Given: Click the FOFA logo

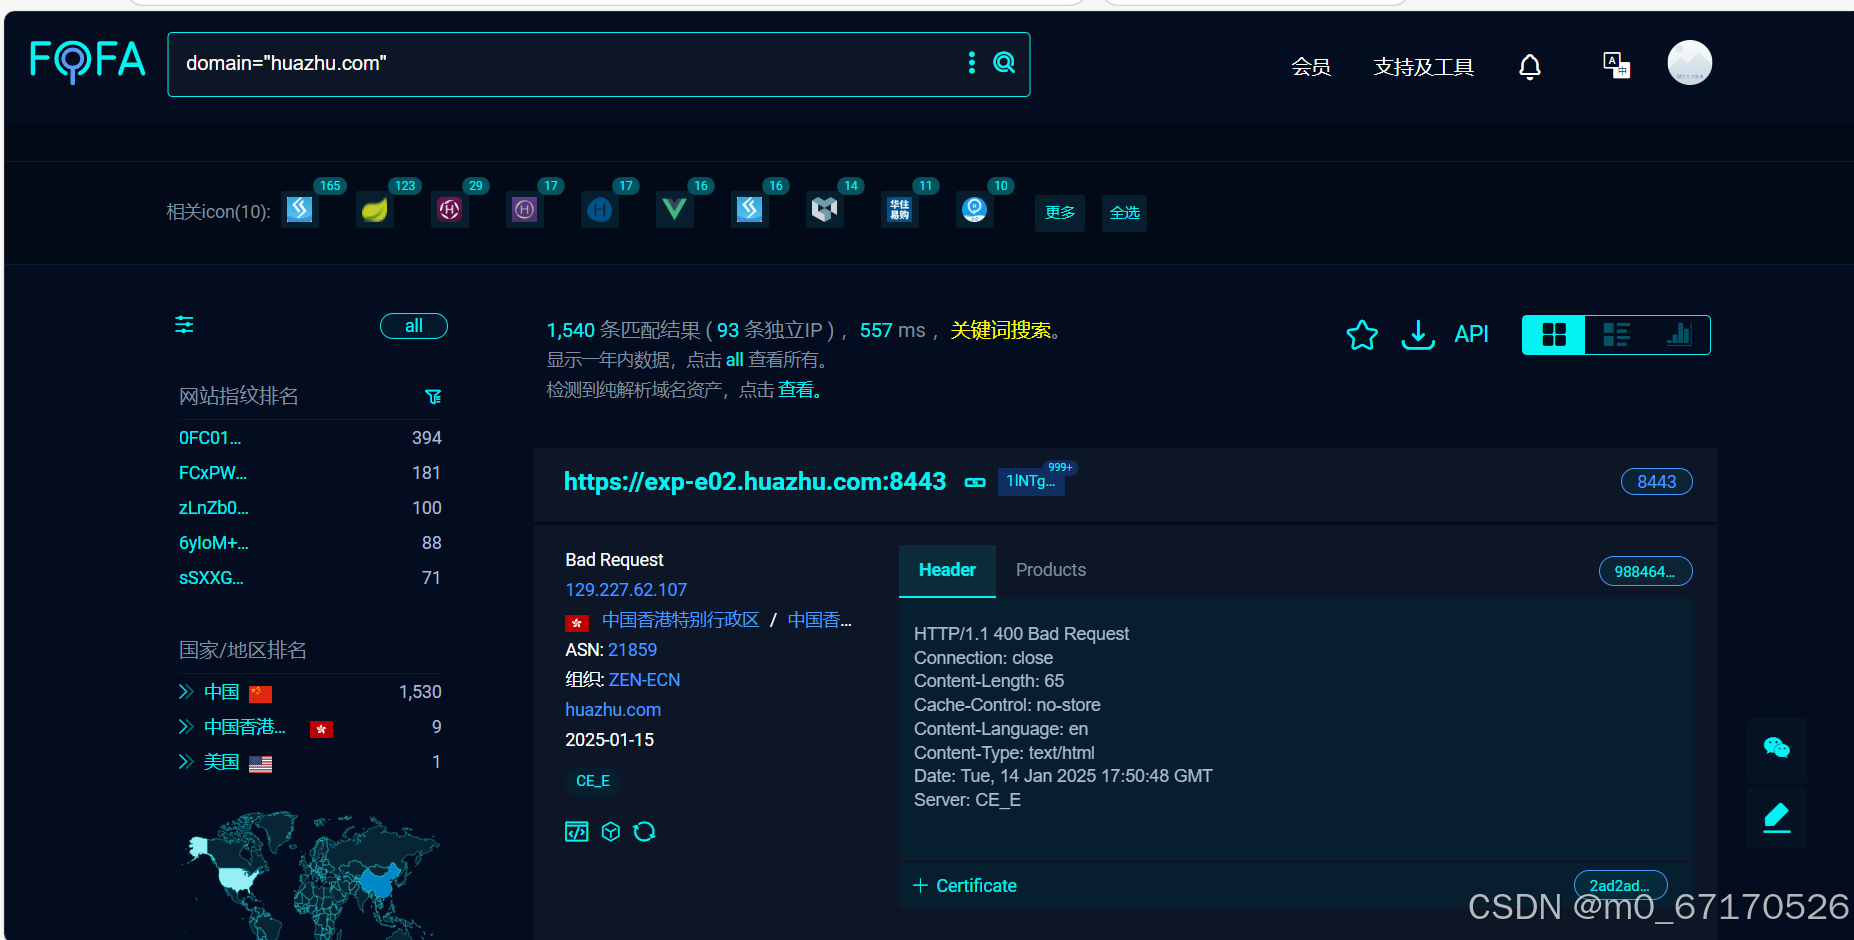Looking at the screenshot, I should (x=88, y=61).
